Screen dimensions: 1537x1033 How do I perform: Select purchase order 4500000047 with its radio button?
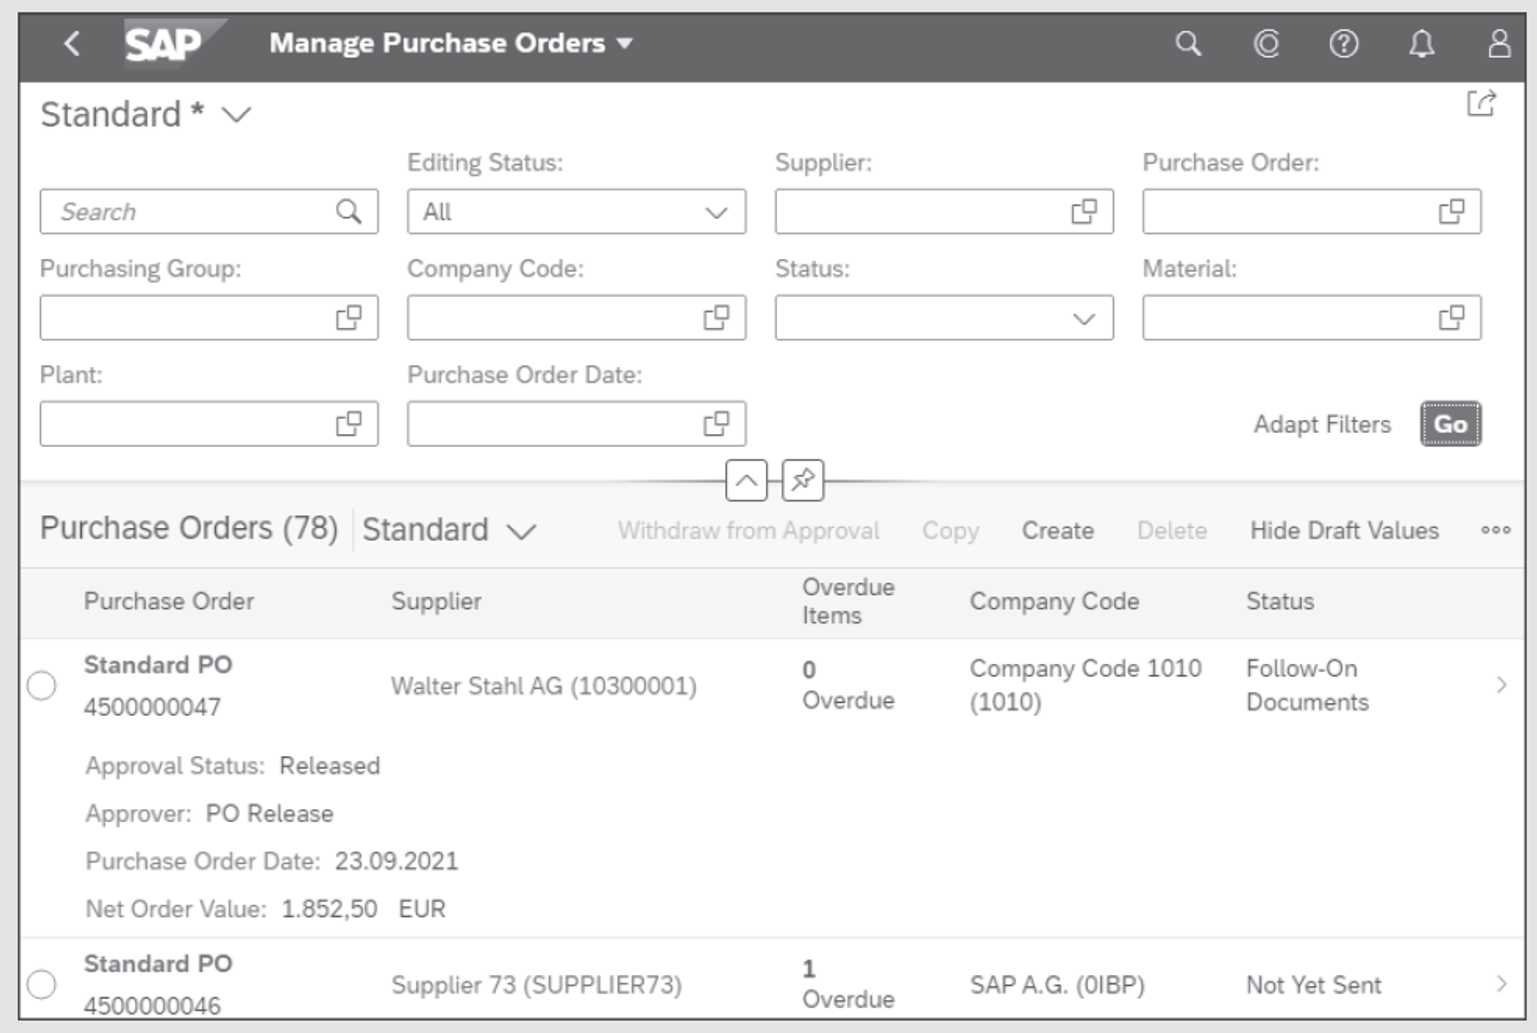41,685
